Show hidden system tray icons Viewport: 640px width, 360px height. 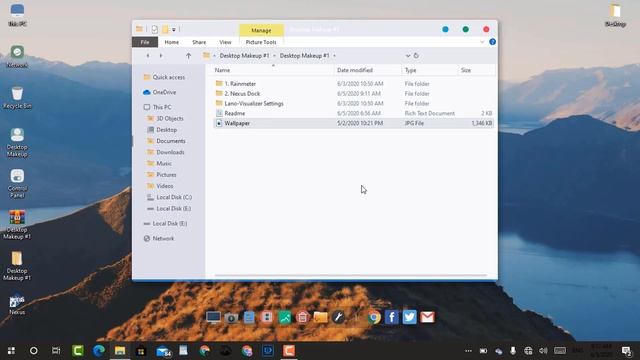pos(468,351)
